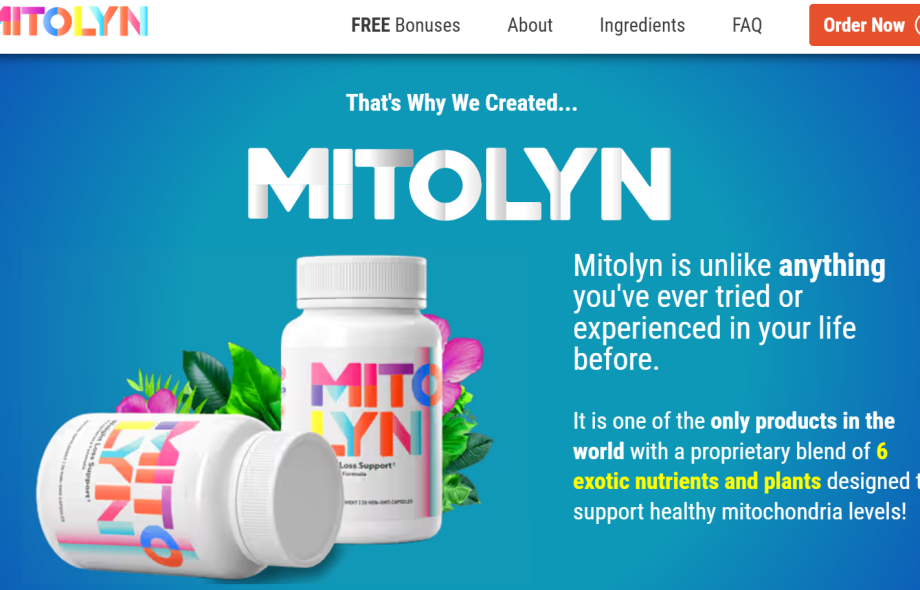The height and width of the screenshot is (590, 920).
Task: Click the yellow "exotic nutrients and plants" text
Action: tap(696, 482)
